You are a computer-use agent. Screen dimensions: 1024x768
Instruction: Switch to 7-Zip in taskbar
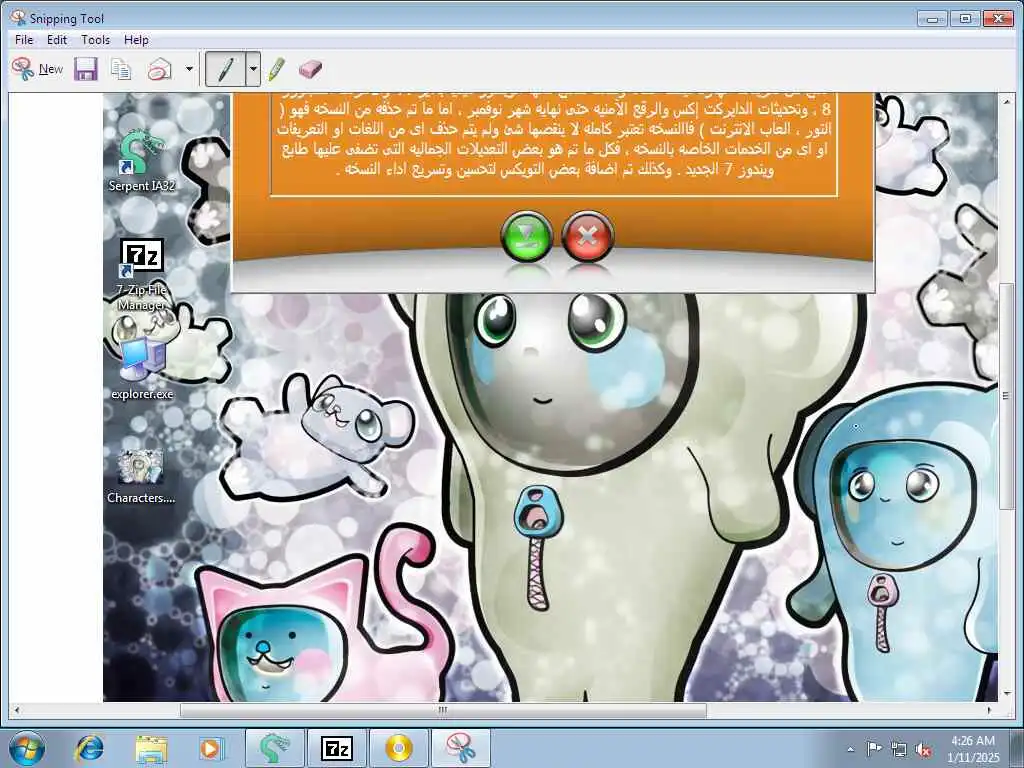click(x=337, y=748)
